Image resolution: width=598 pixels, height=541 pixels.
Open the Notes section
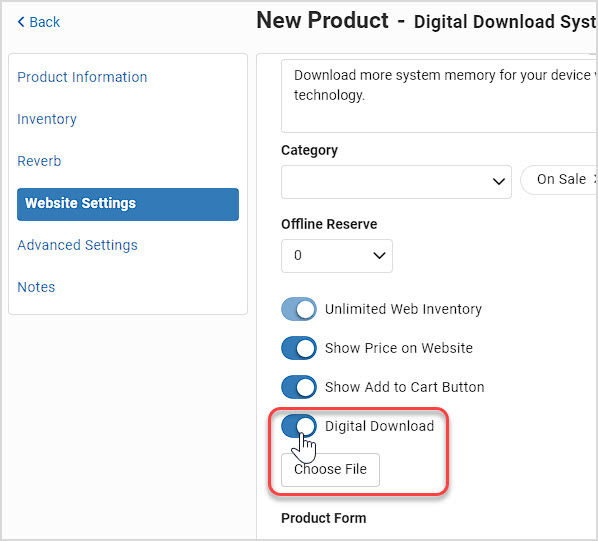click(36, 287)
